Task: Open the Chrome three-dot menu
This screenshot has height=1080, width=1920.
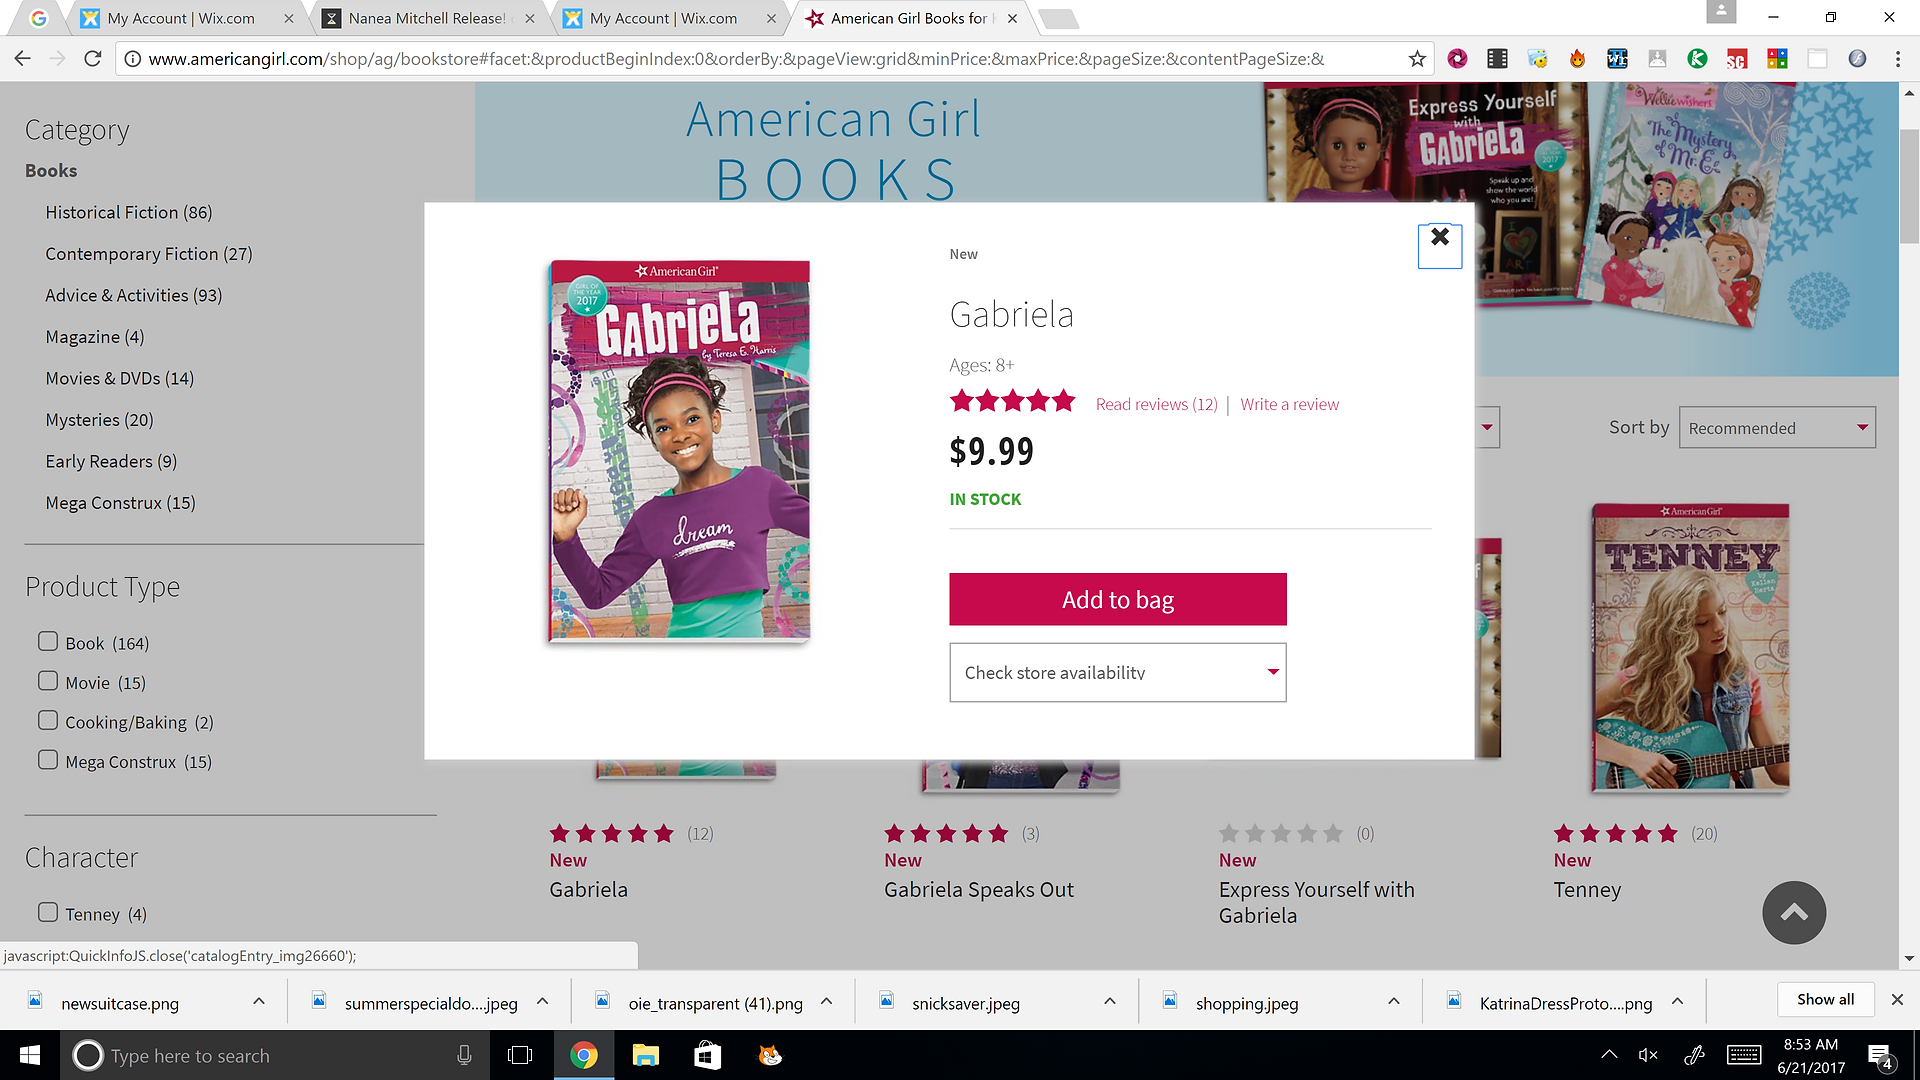Action: [x=1897, y=59]
